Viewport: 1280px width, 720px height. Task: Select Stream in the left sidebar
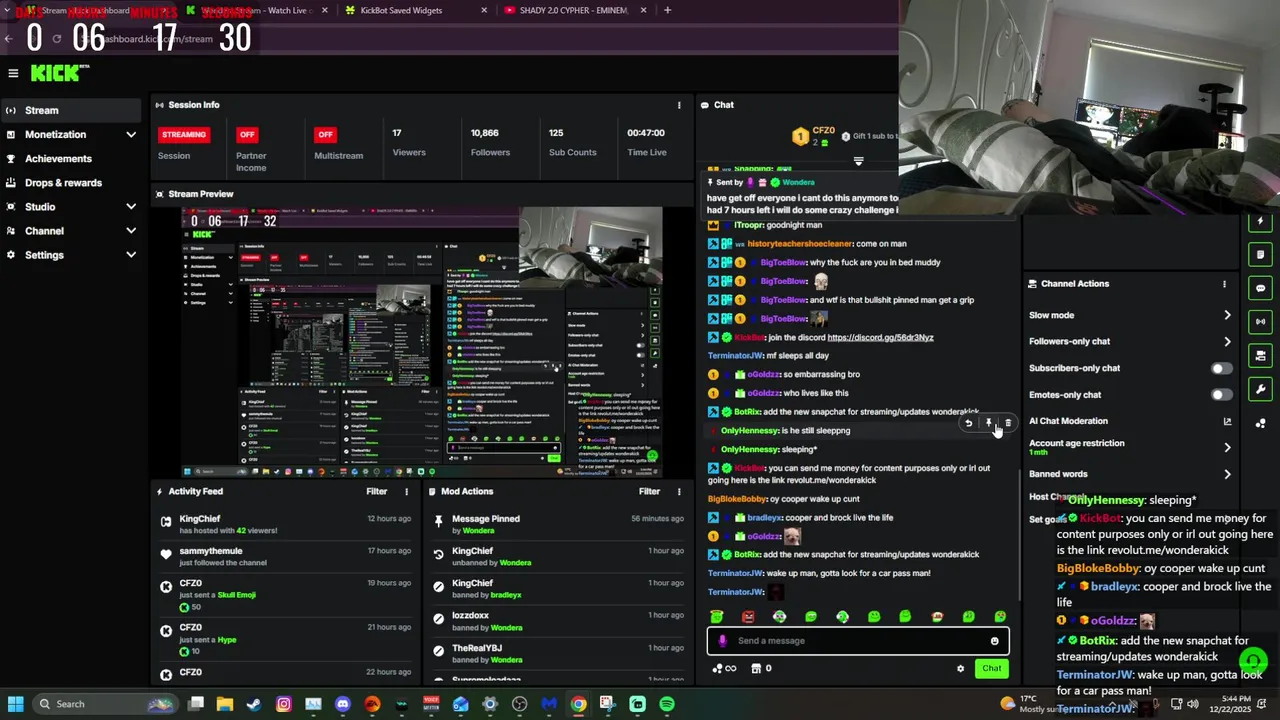pyautogui.click(x=70, y=111)
